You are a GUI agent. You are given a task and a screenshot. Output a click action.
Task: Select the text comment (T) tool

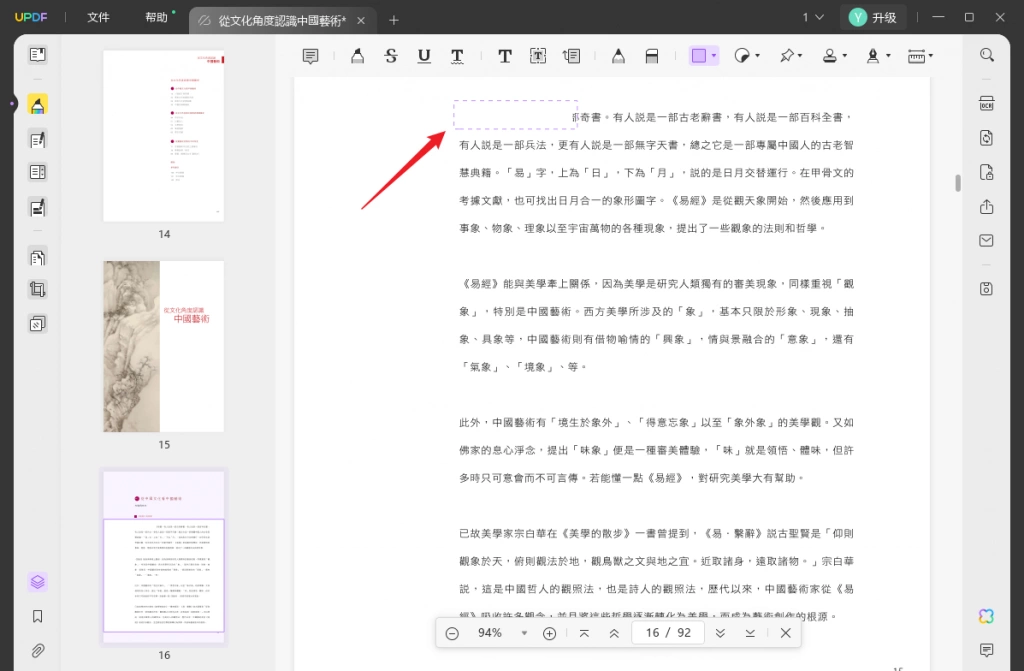click(x=504, y=56)
